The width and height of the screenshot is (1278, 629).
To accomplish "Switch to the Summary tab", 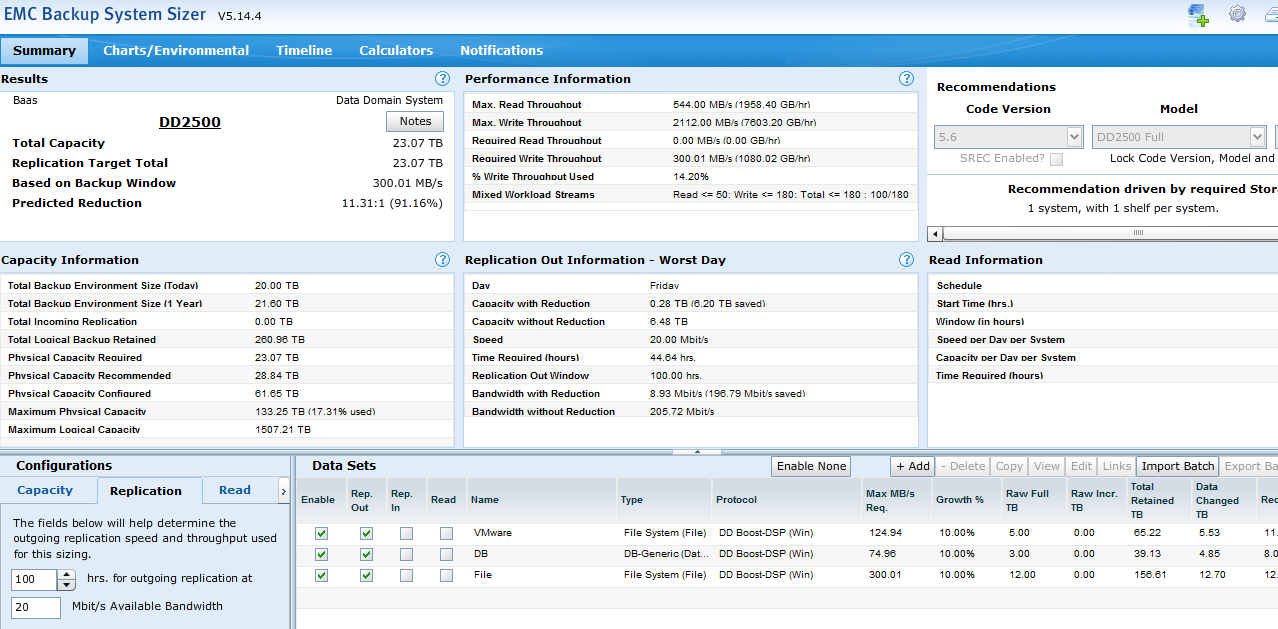I will coord(44,50).
